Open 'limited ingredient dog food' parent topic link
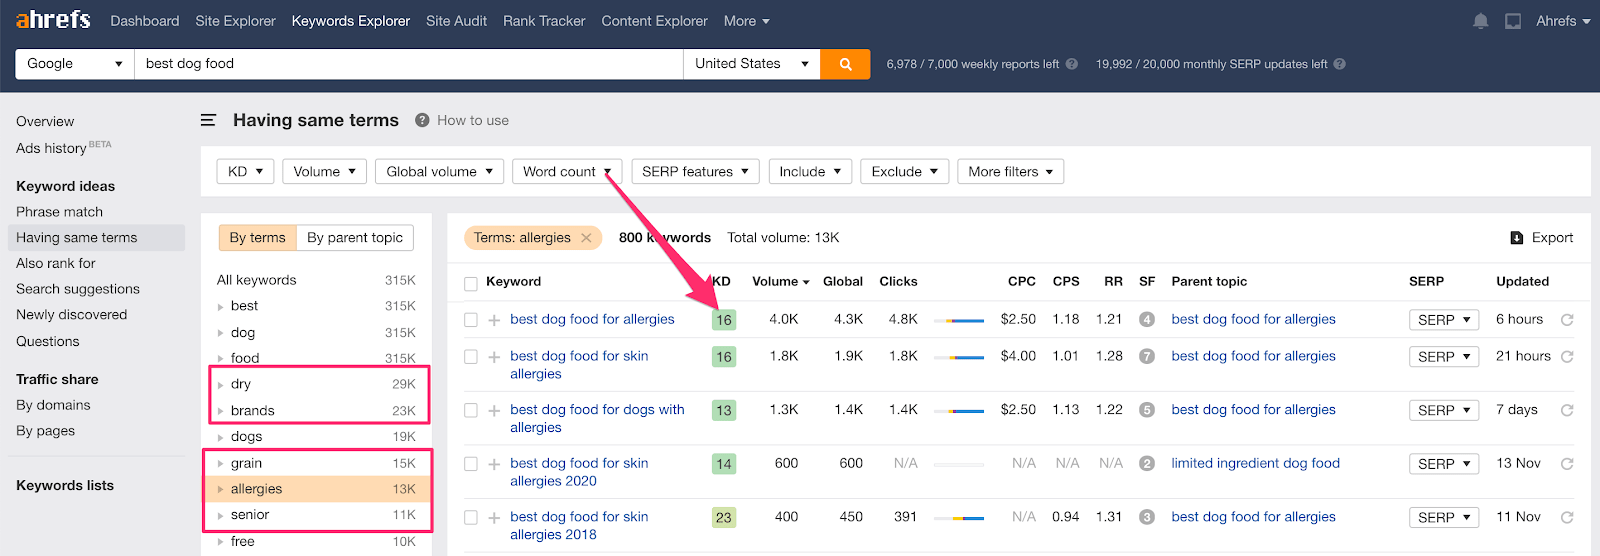 1255,463
